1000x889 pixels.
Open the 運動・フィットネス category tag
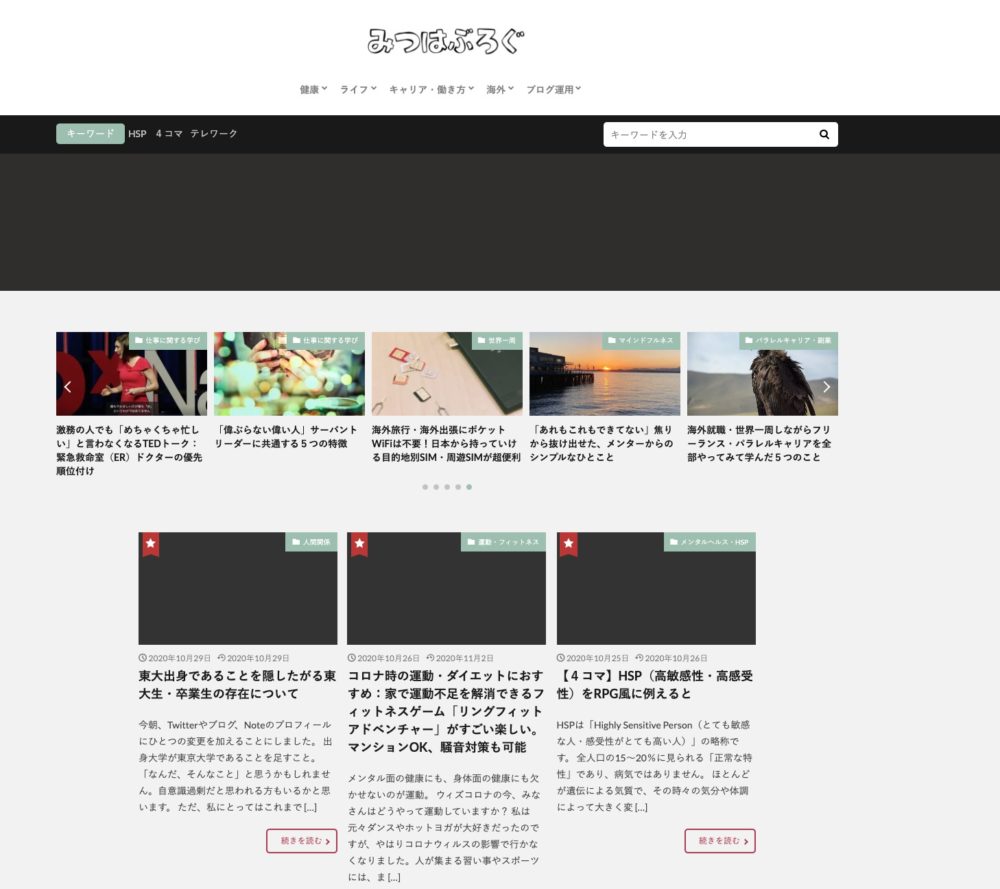pos(503,542)
